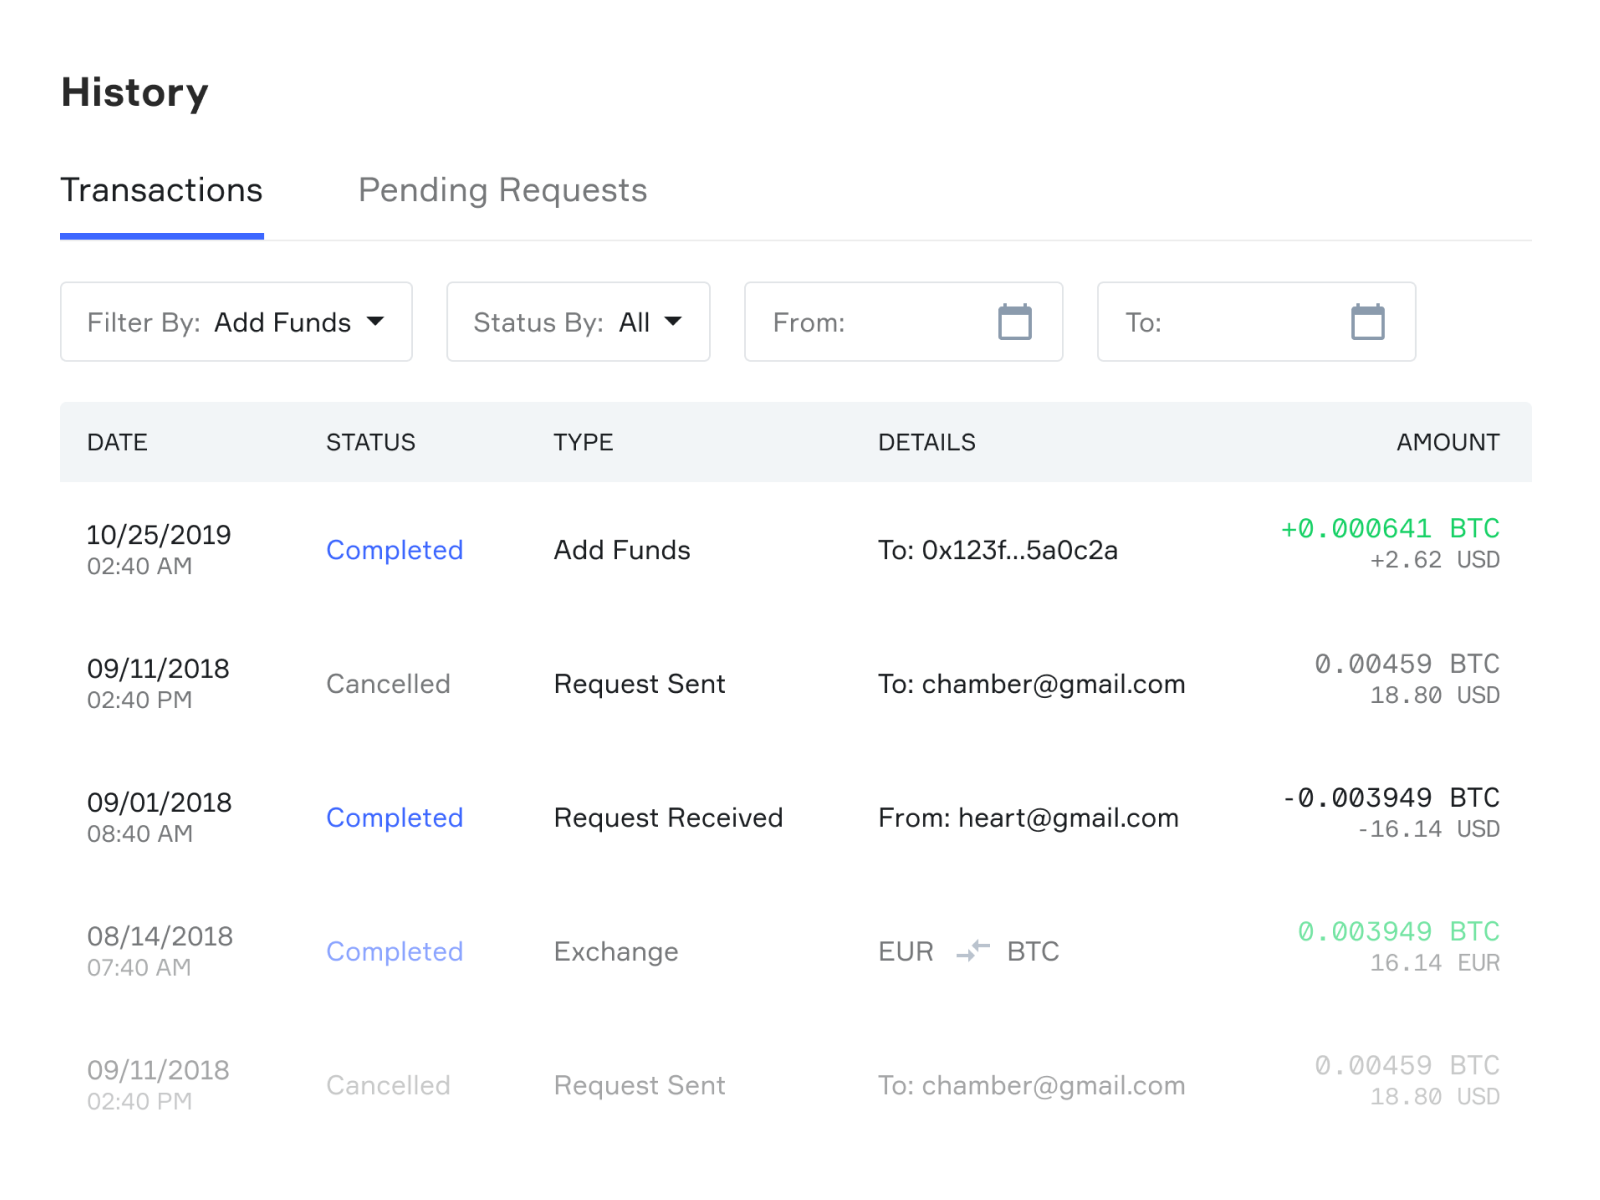The image size is (1600, 1200).
Task: Select the green +0.000641 BTC amount
Action: tap(1390, 529)
